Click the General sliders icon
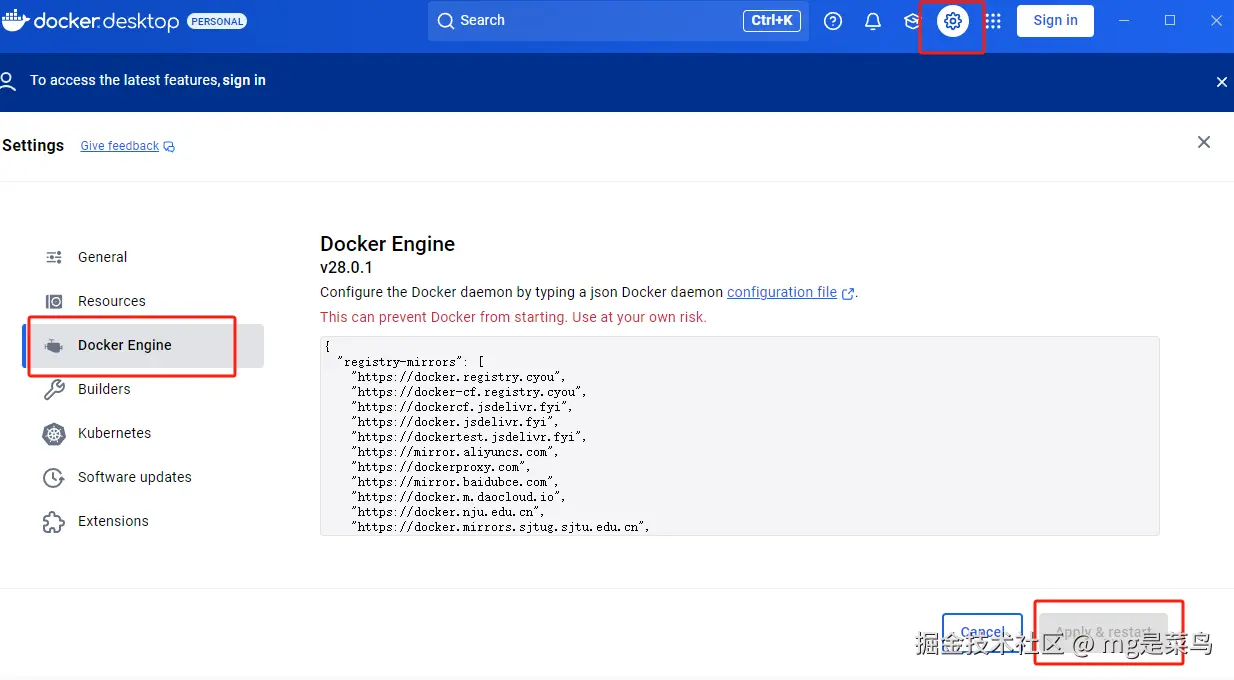Viewport: 1234px width, 680px height. tap(54, 257)
